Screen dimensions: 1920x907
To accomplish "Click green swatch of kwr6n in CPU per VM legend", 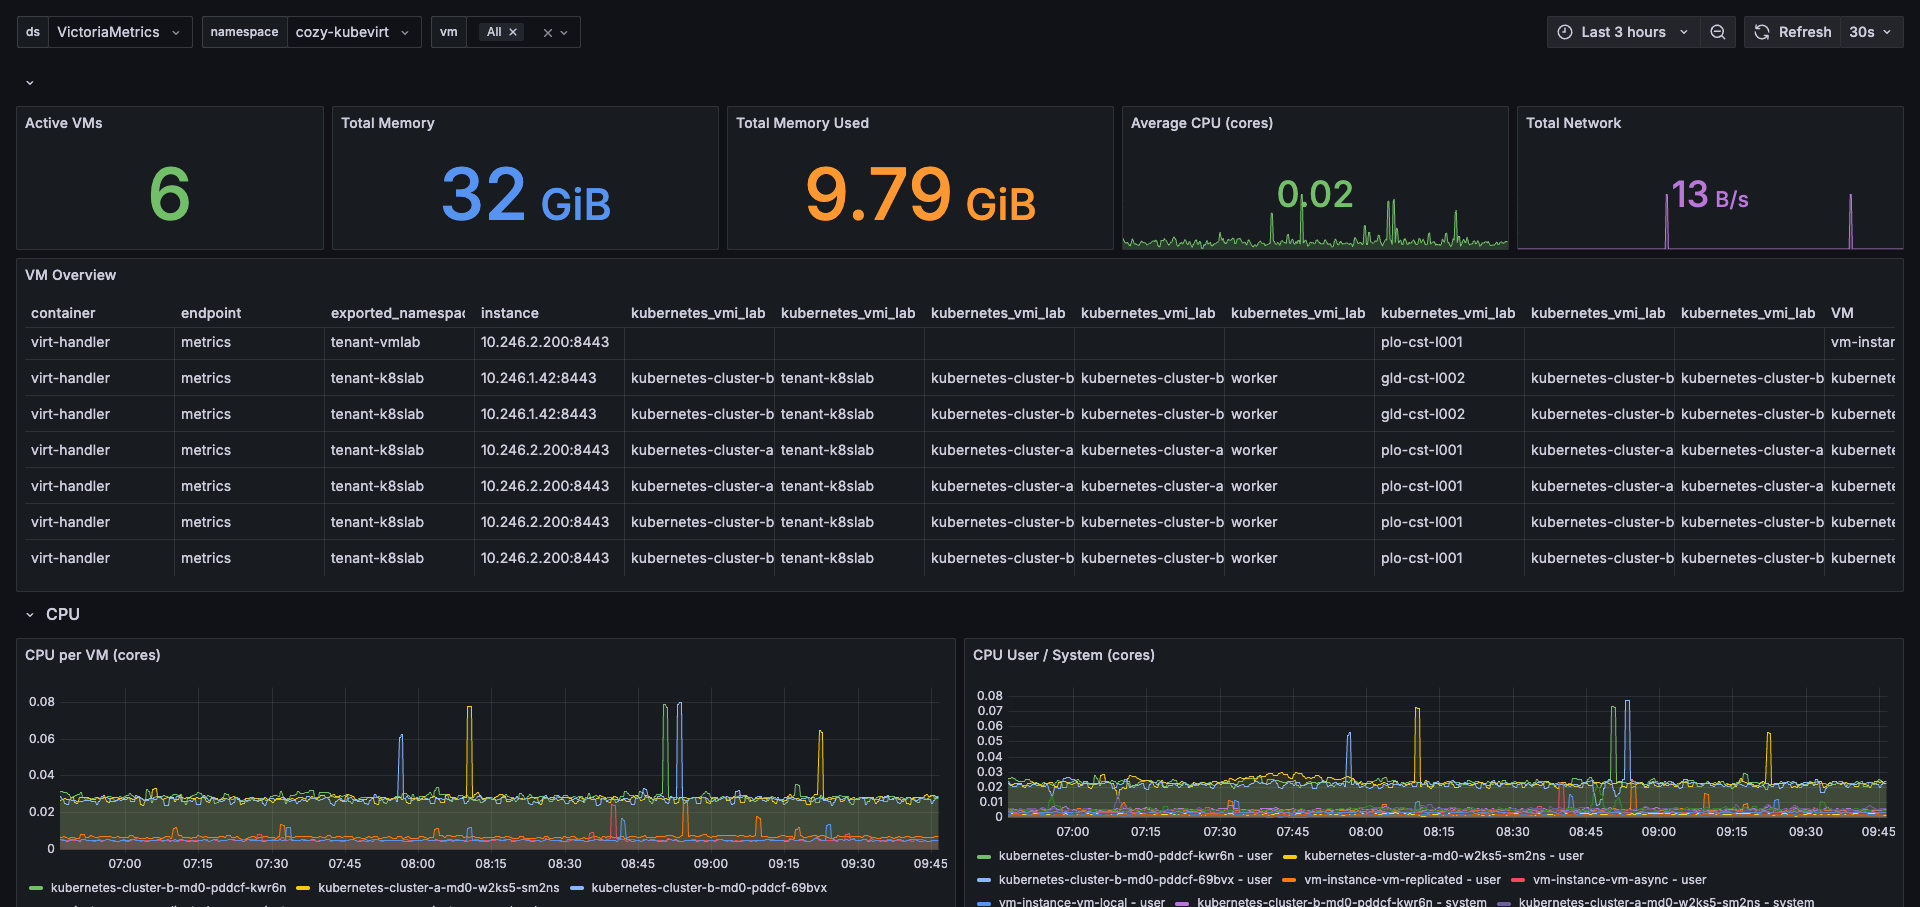I will pos(37,888).
